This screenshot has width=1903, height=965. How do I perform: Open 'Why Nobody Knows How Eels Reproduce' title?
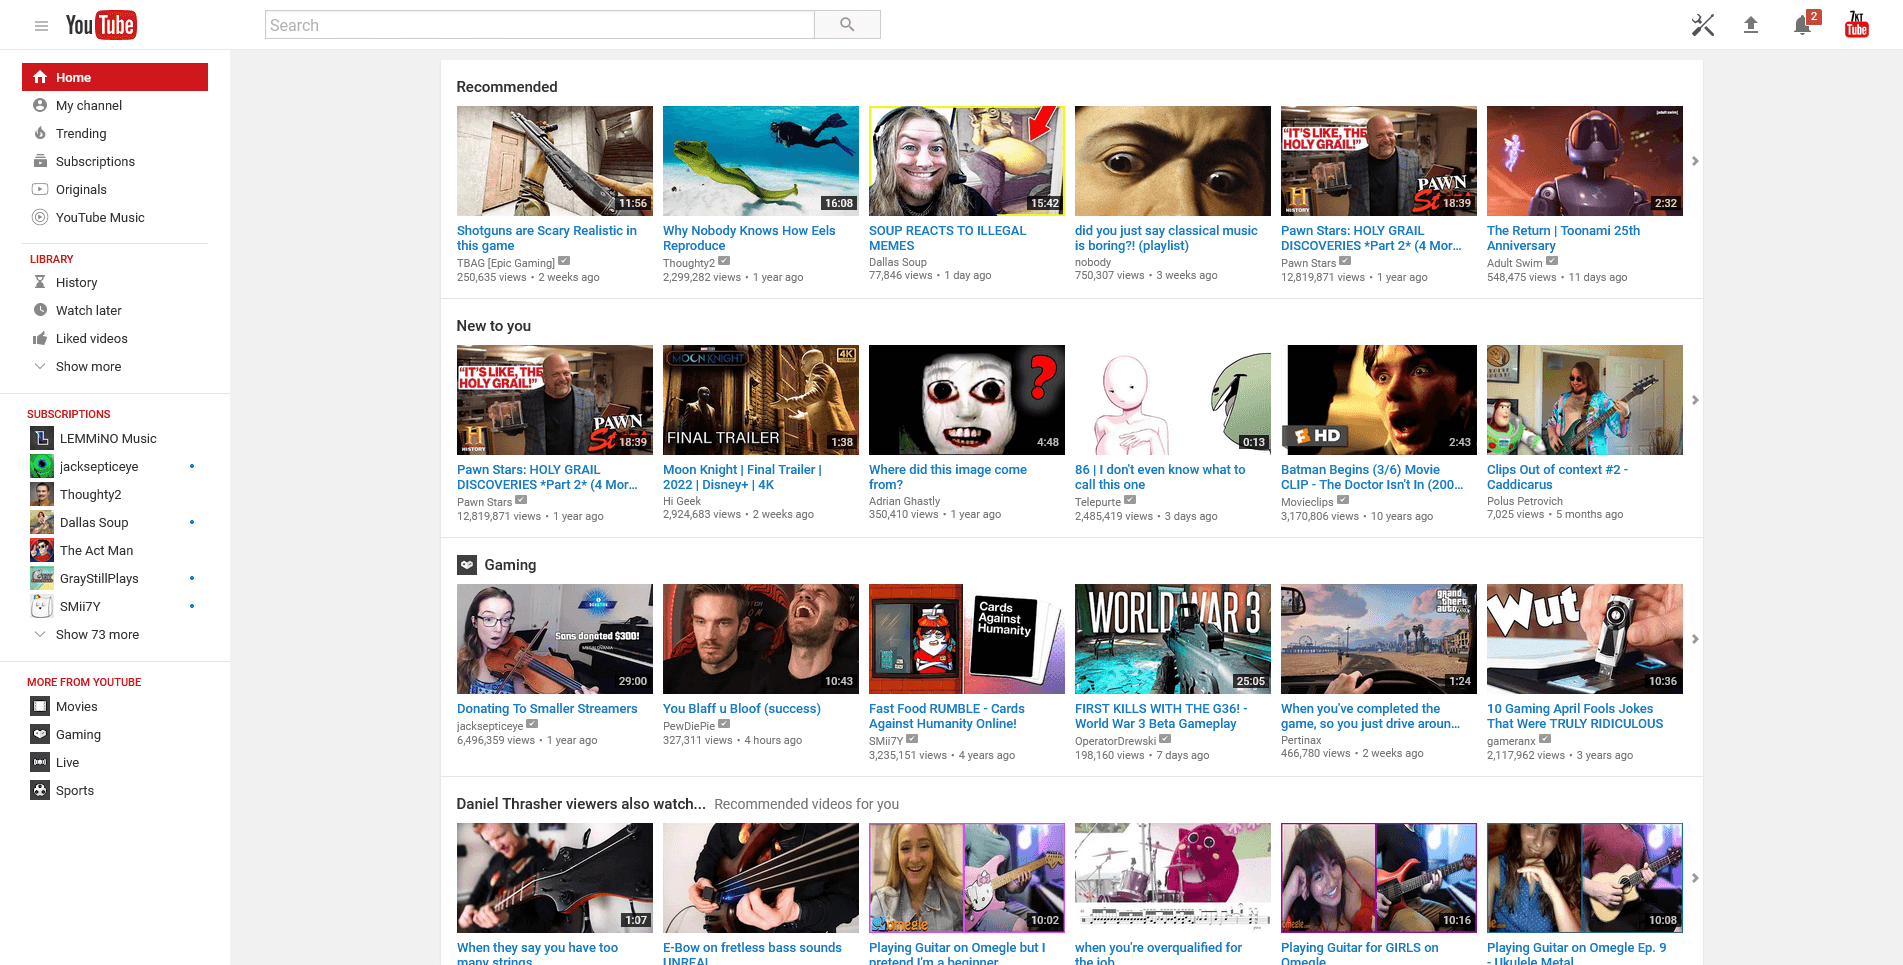(x=749, y=238)
